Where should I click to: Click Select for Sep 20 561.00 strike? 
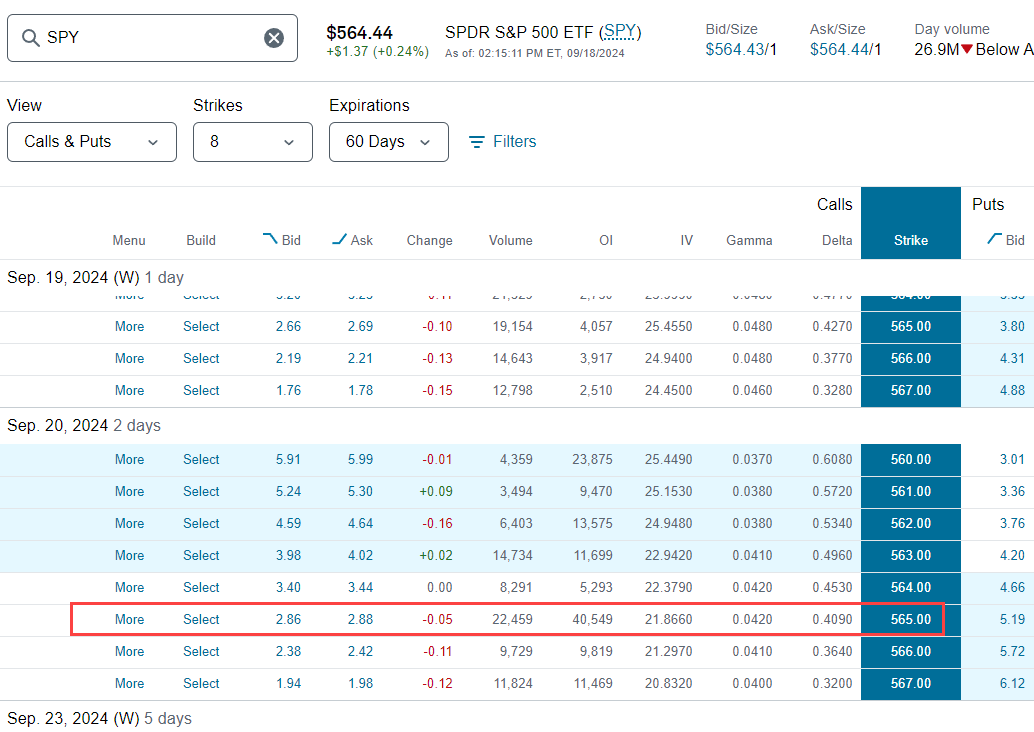pos(201,491)
